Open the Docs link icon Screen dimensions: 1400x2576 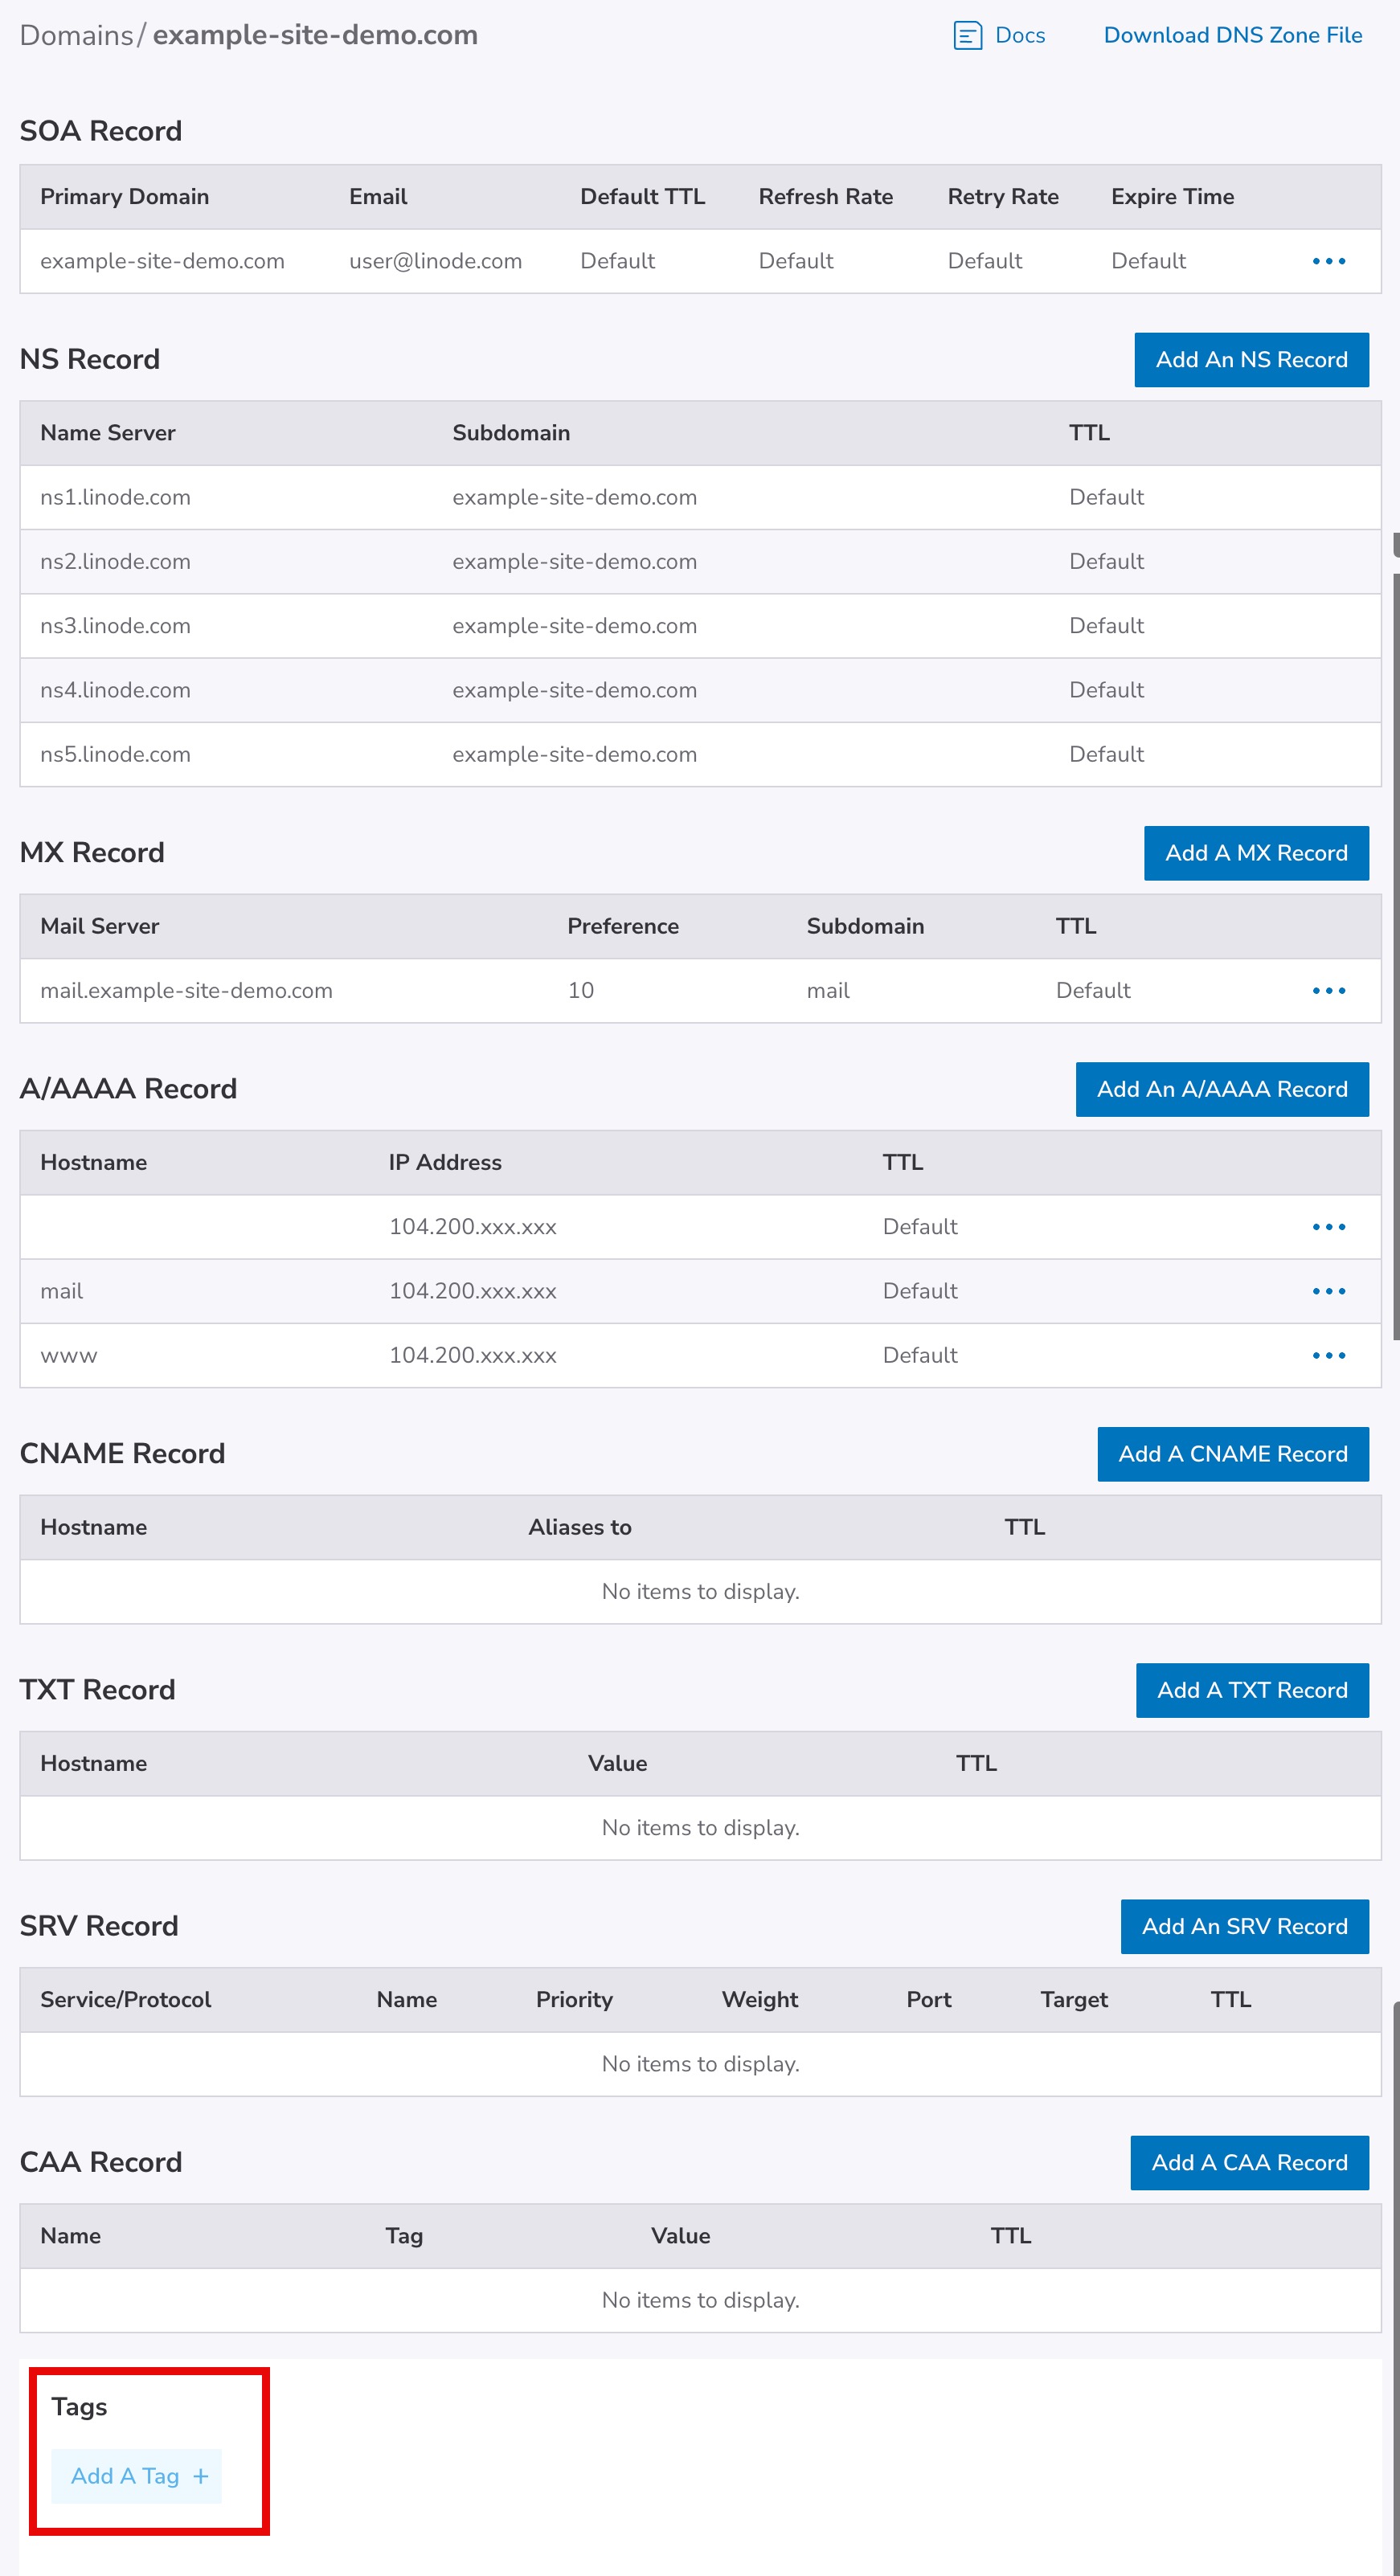967,36
